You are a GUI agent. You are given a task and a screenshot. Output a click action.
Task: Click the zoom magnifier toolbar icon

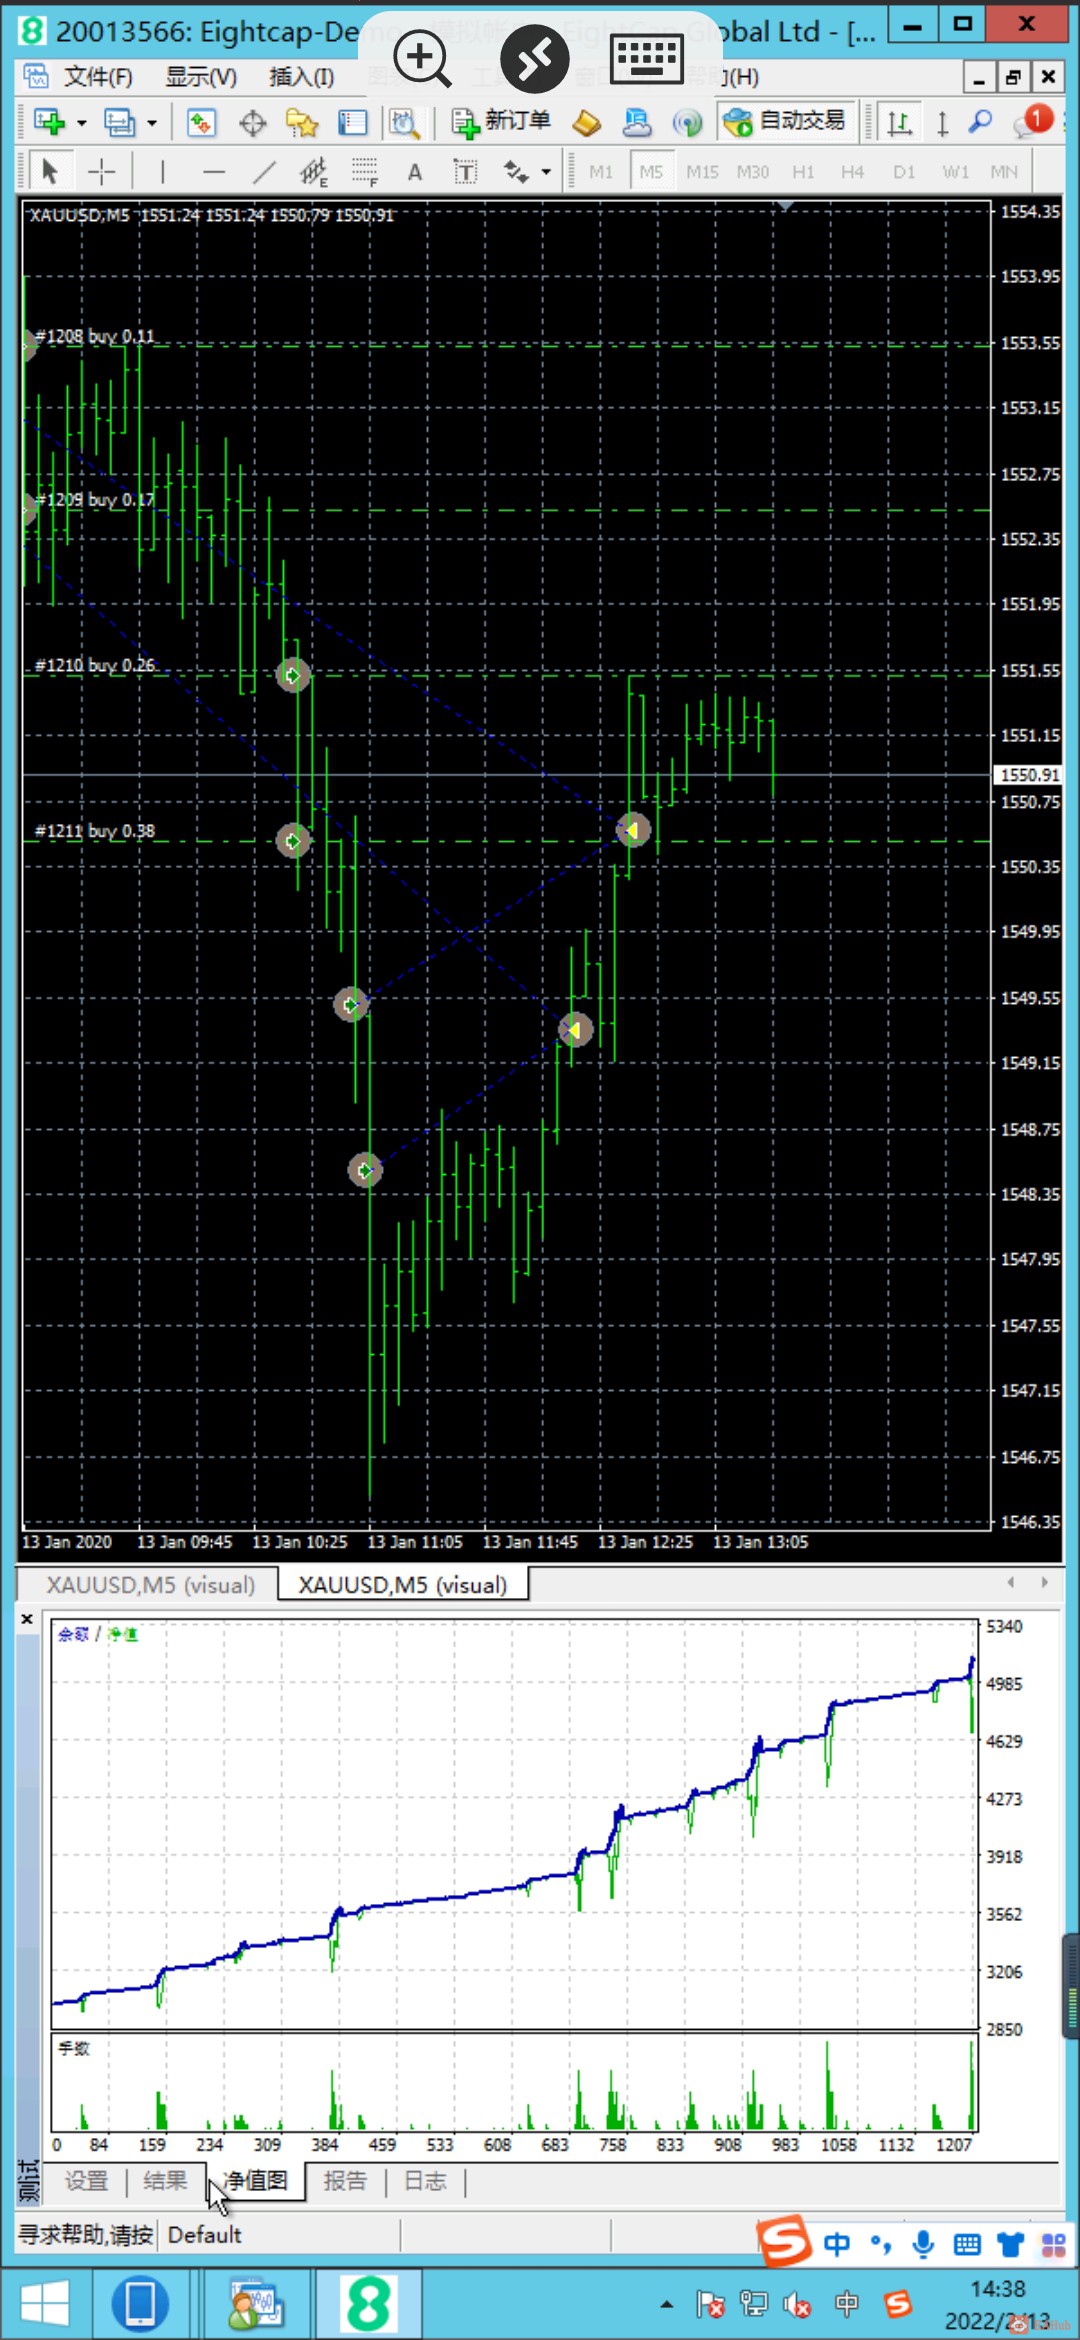point(981,122)
